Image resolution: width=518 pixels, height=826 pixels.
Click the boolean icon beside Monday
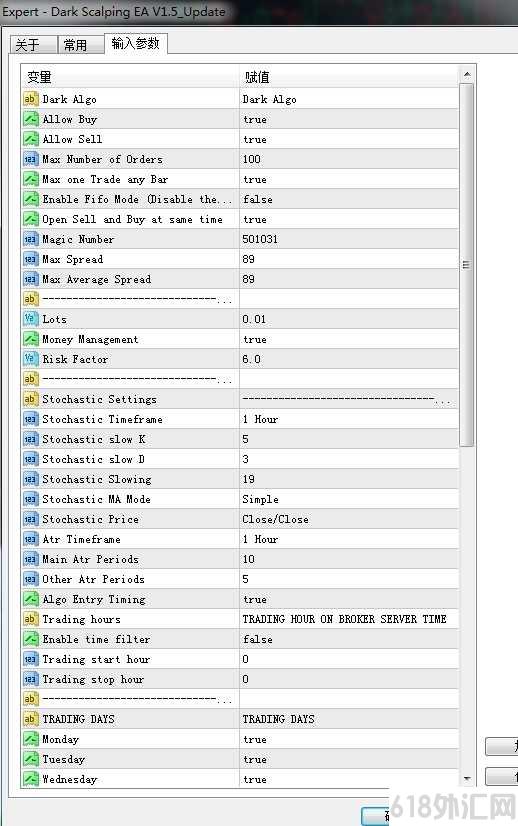pos(31,739)
